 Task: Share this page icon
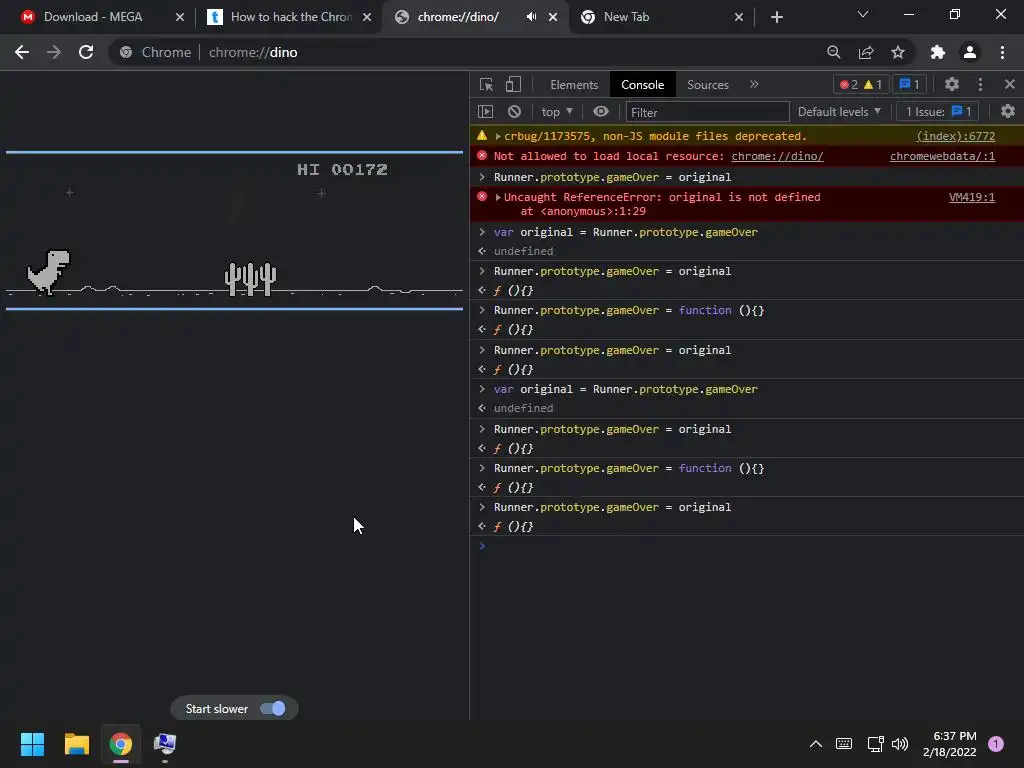[866, 52]
